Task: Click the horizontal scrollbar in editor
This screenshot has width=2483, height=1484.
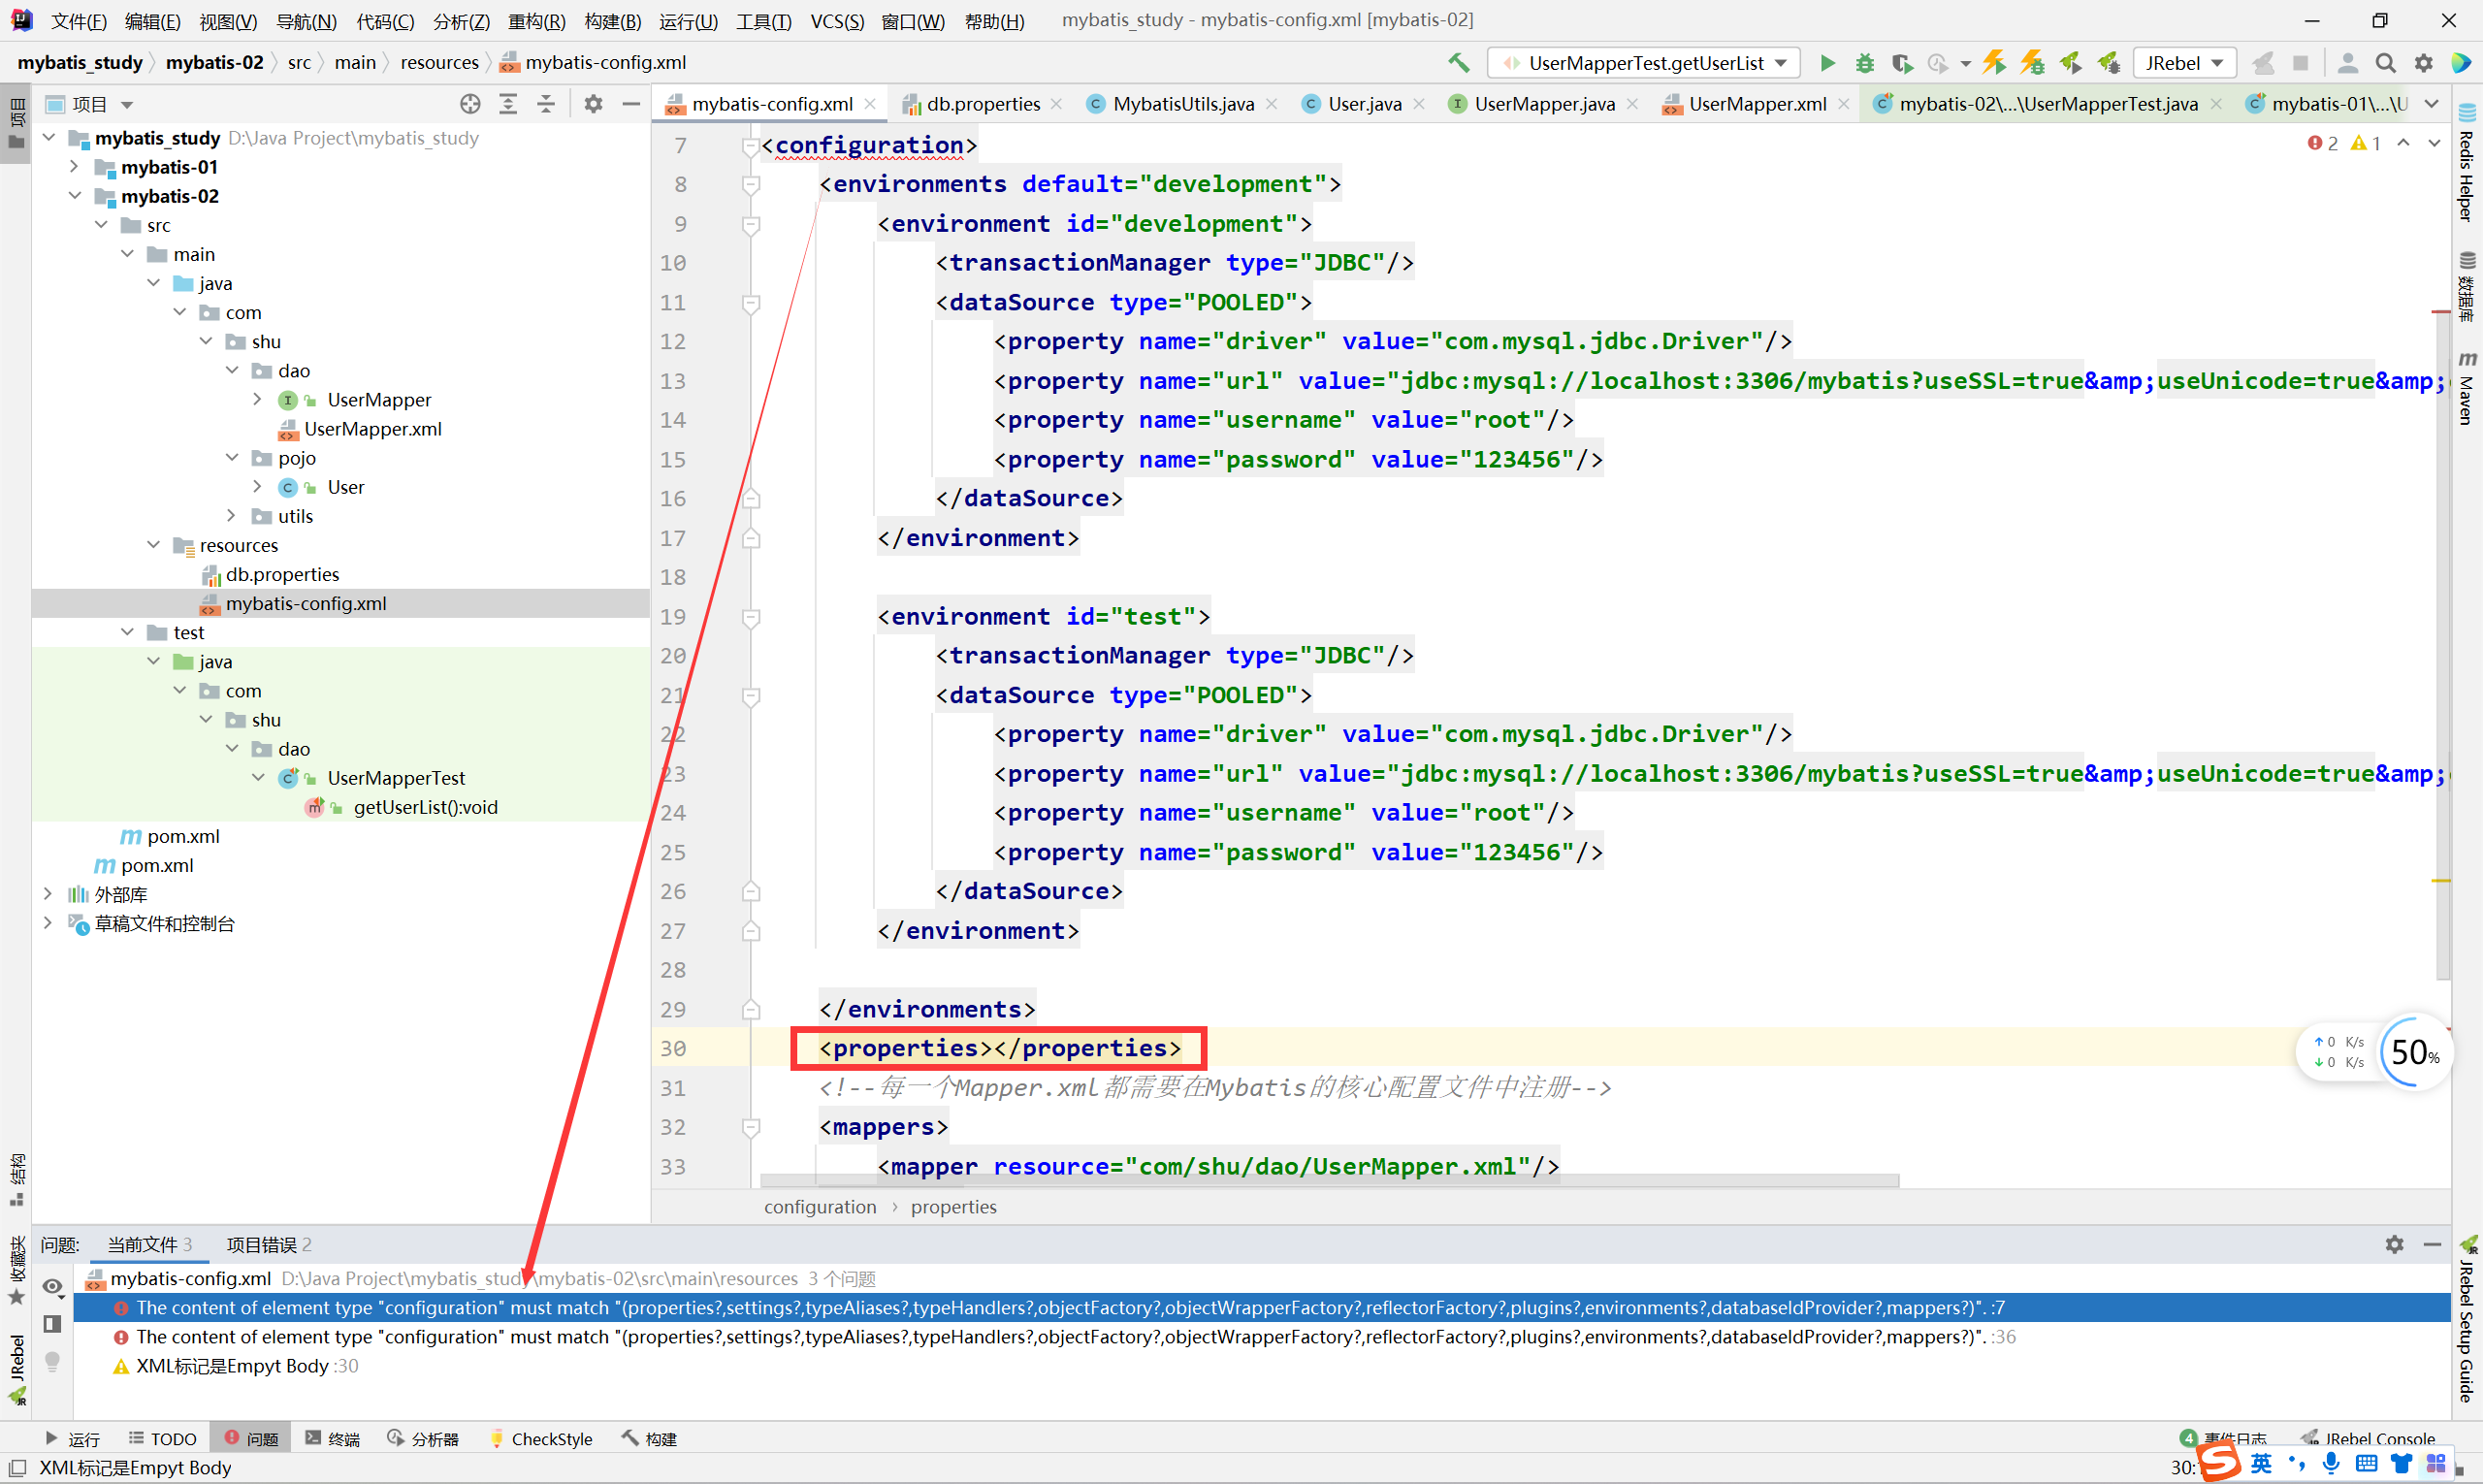Action: point(1328,1181)
